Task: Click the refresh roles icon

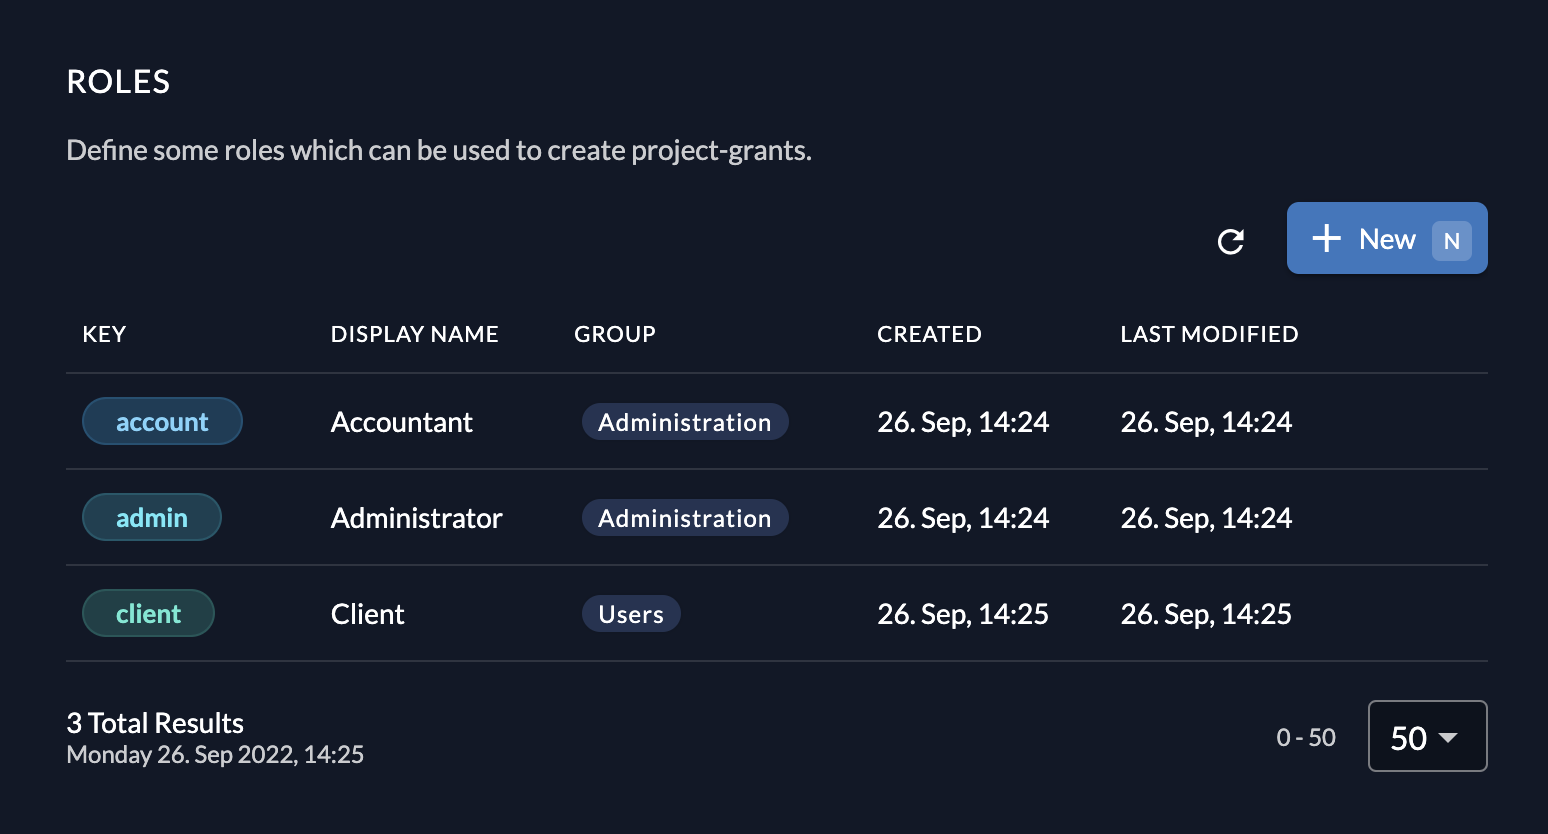Action: tap(1230, 241)
